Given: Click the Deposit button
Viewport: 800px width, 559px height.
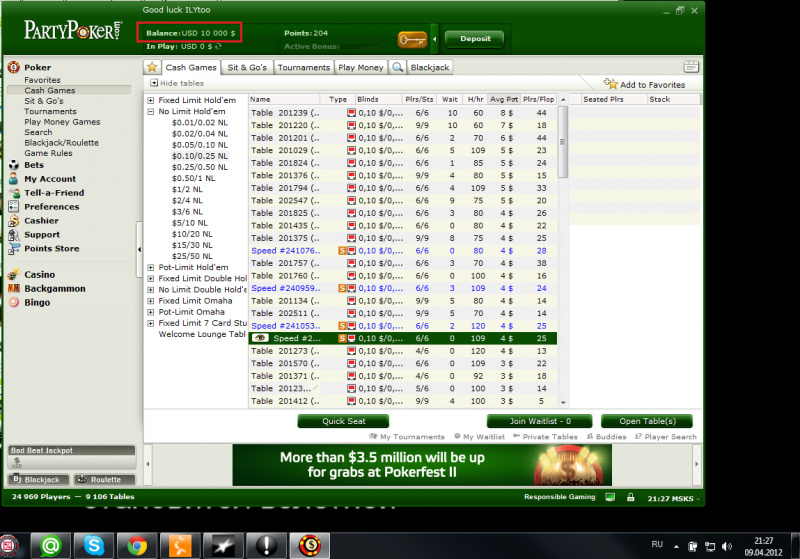Looking at the screenshot, I should pos(475,39).
